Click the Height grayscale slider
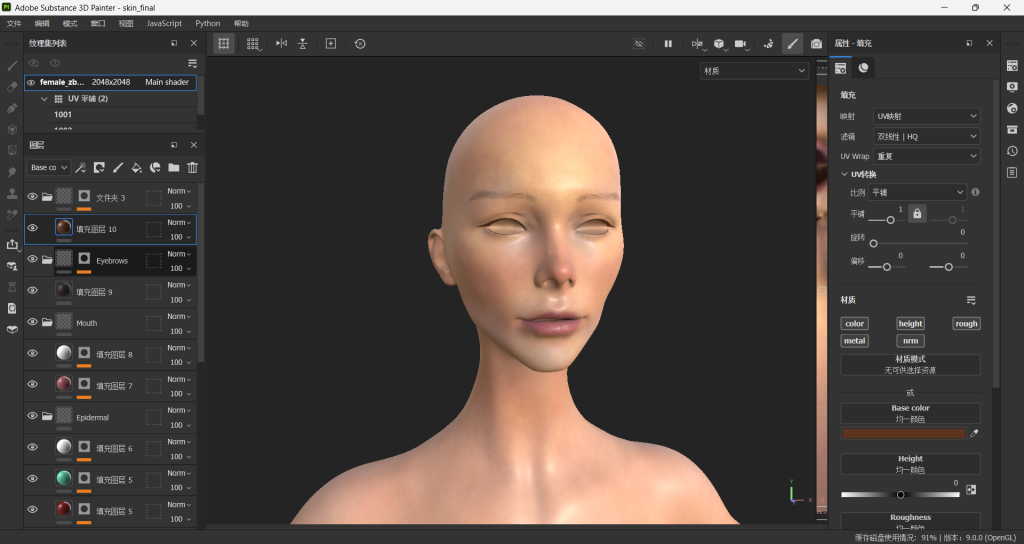This screenshot has height=544, width=1024. pyautogui.click(x=900, y=494)
